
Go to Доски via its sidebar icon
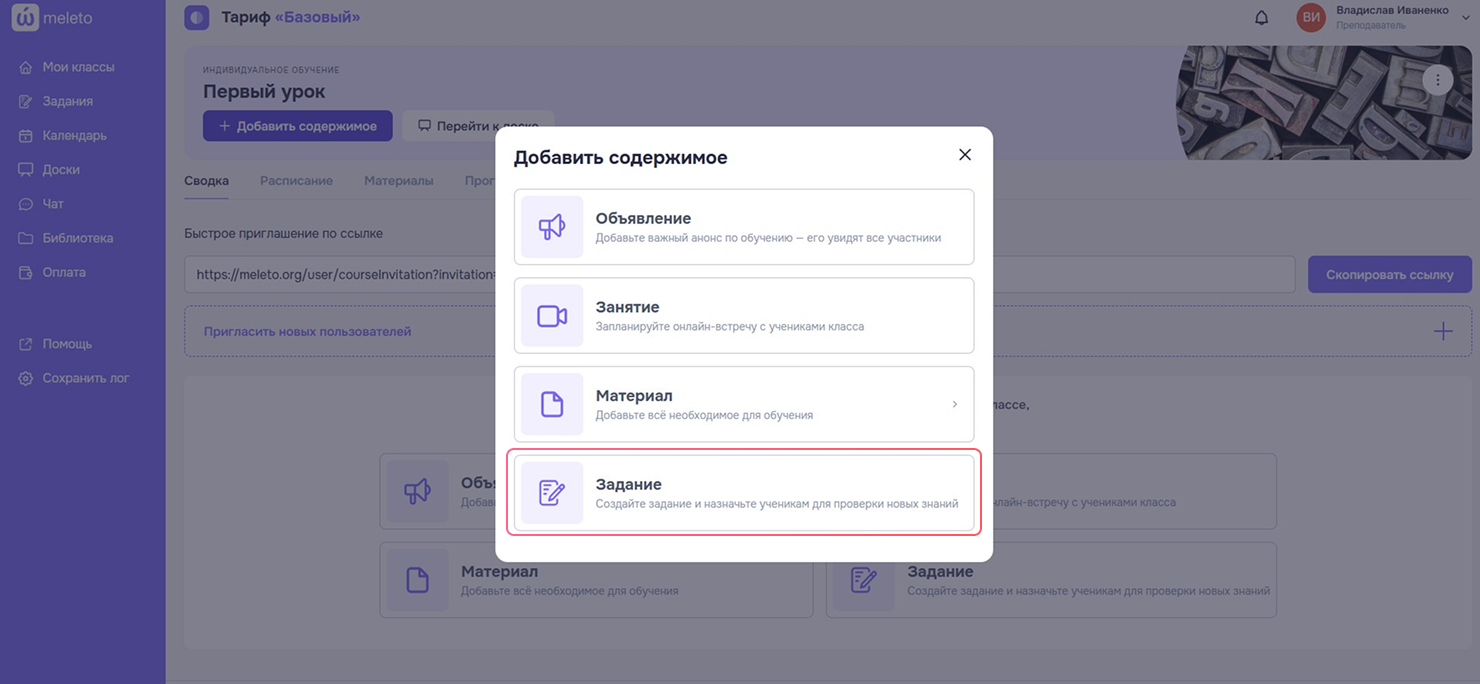coord(24,168)
